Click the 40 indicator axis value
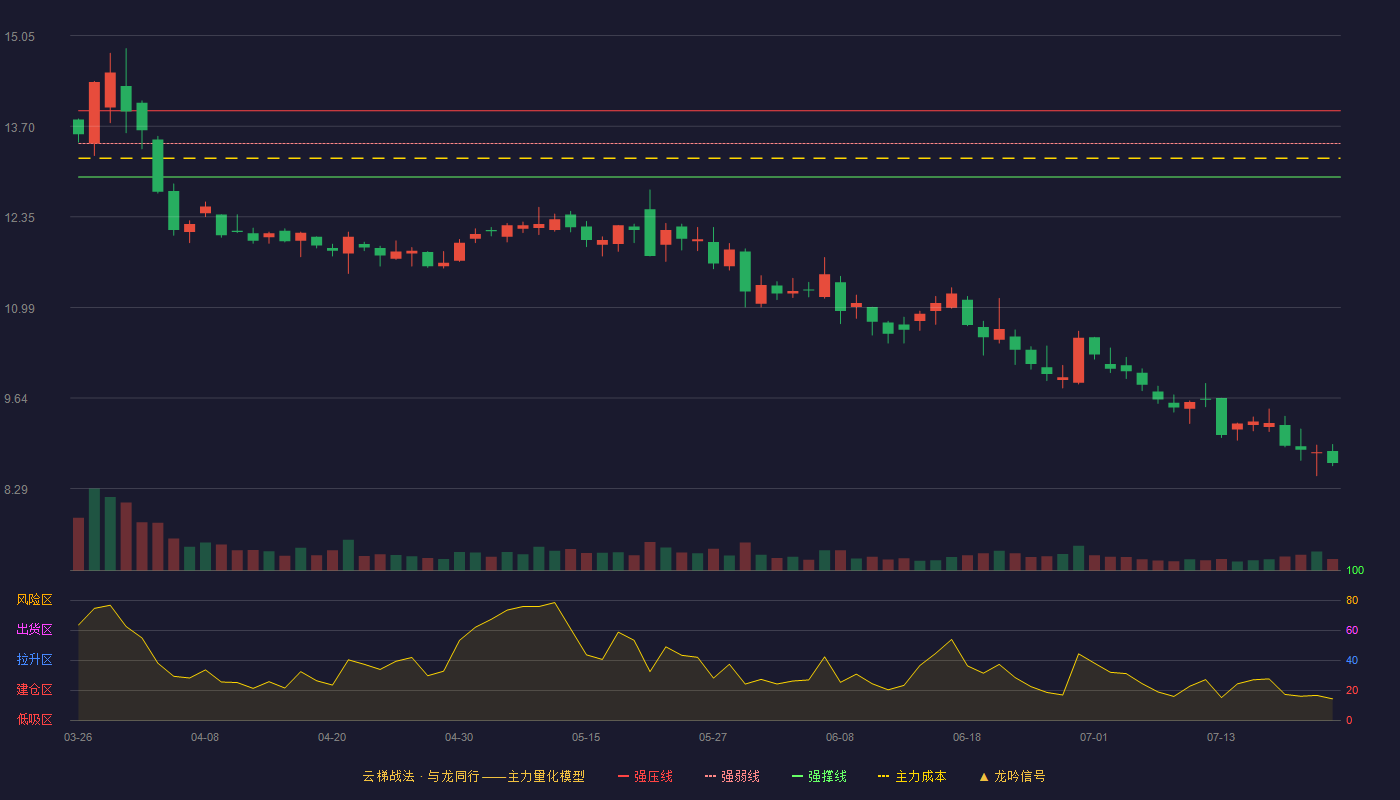This screenshot has height=800, width=1400. (1352, 661)
